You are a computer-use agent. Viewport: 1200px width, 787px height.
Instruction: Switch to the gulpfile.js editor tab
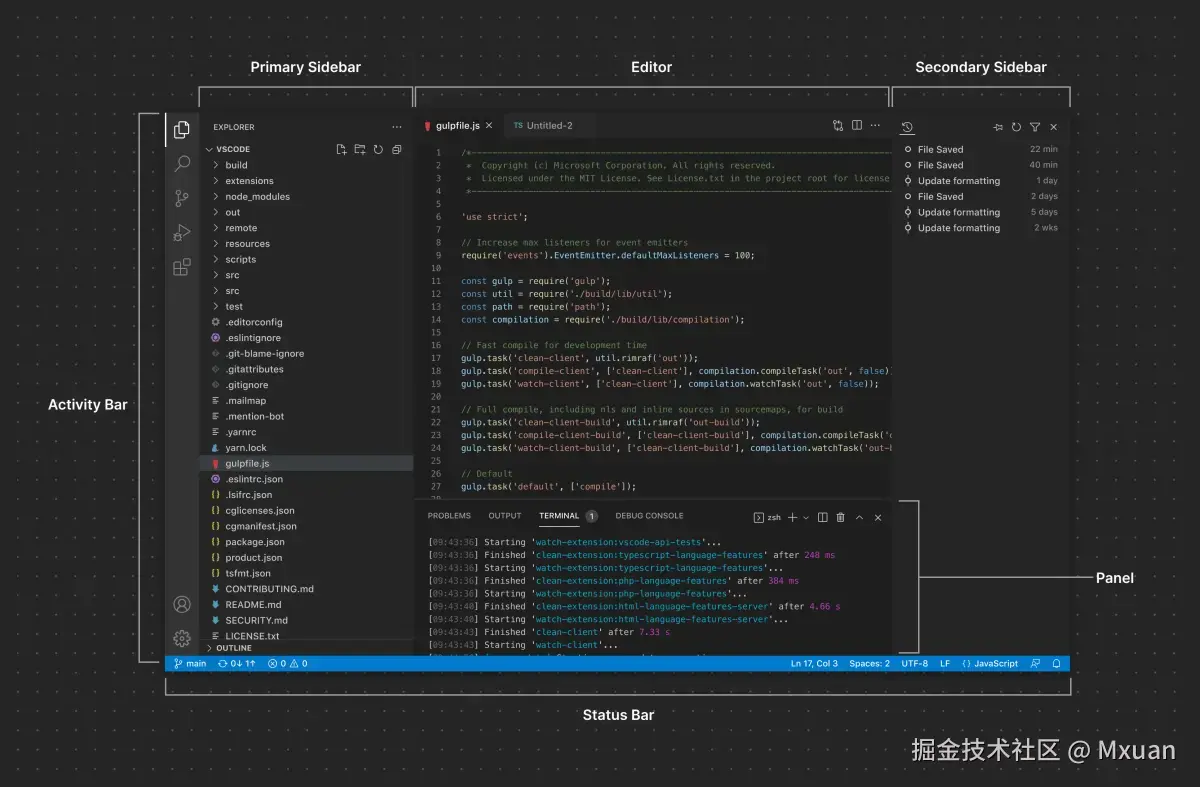point(458,126)
